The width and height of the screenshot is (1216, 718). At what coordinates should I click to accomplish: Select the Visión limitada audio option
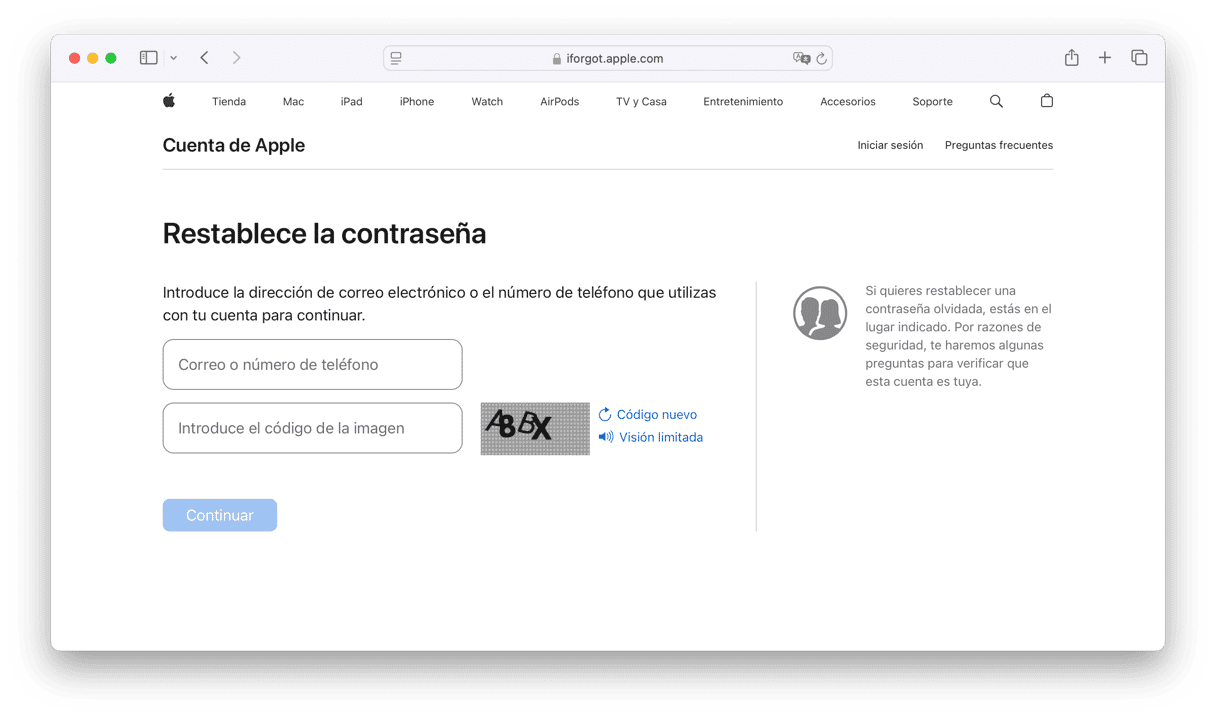pyautogui.click(x=650, y=437)
